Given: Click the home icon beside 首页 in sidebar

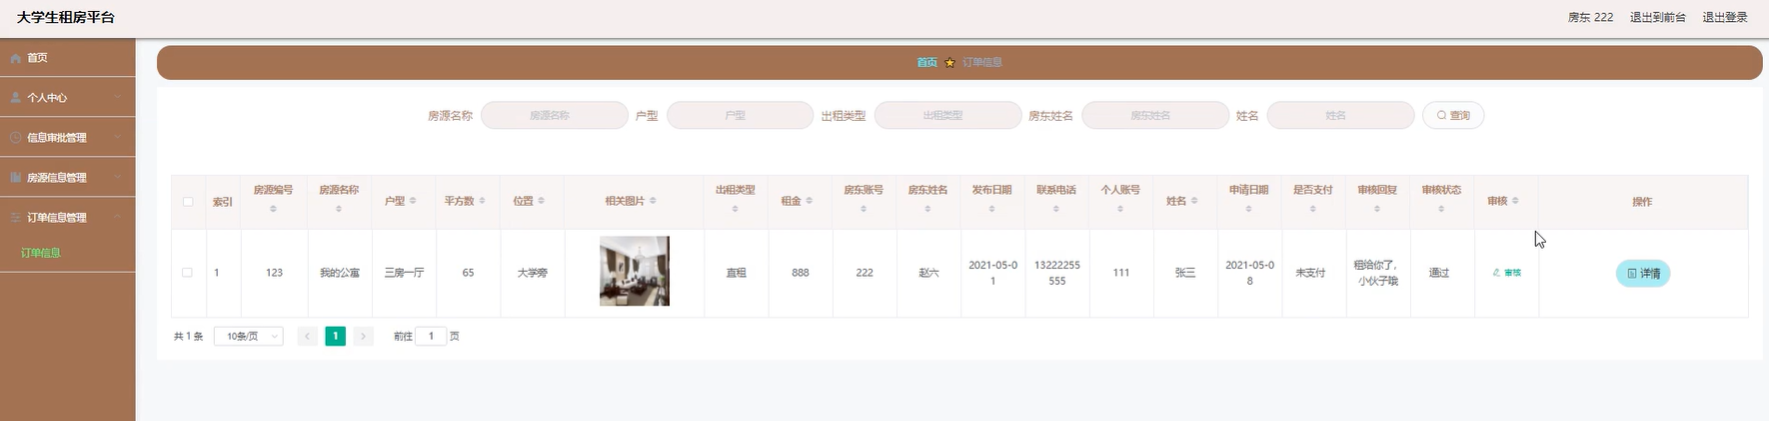Looking at the screenshot, I should 16,58.
